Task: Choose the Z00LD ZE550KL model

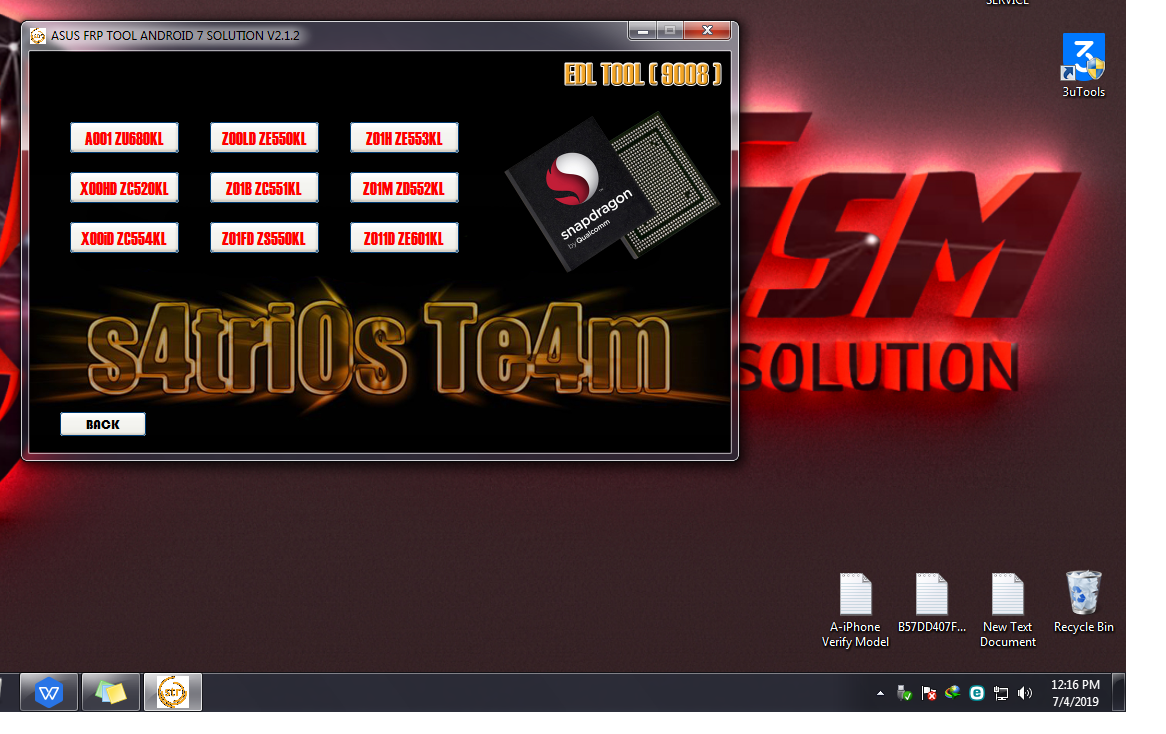Action: (x=264, y=138)
